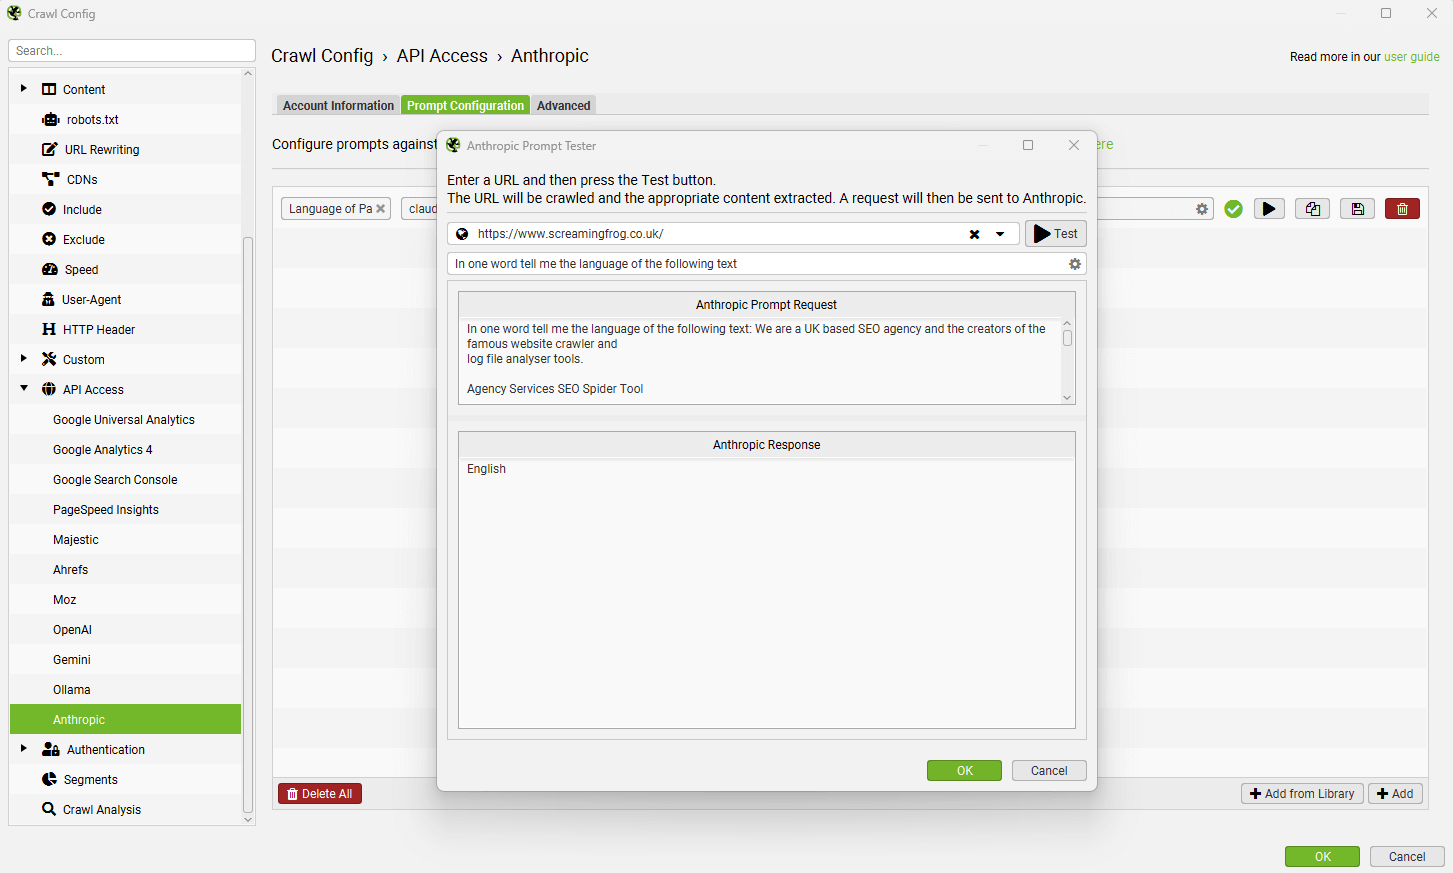Clear the URL with the X icon
Screen dimensions: 1453x873
click(x=974, y=234)
